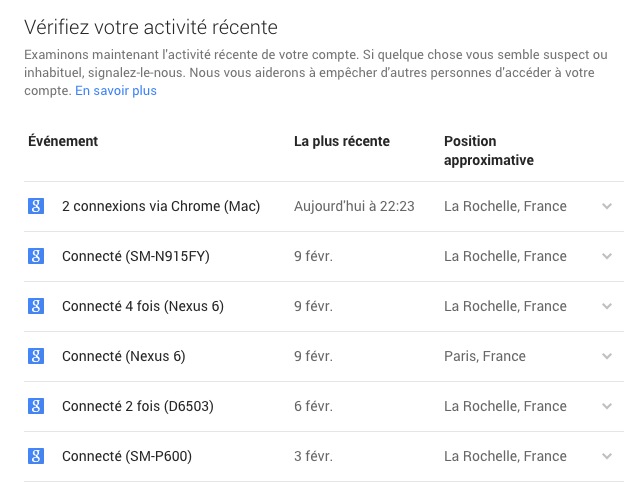Click the La plus récente column header
This screenshot has height=484, width=641.
point(342,141)
